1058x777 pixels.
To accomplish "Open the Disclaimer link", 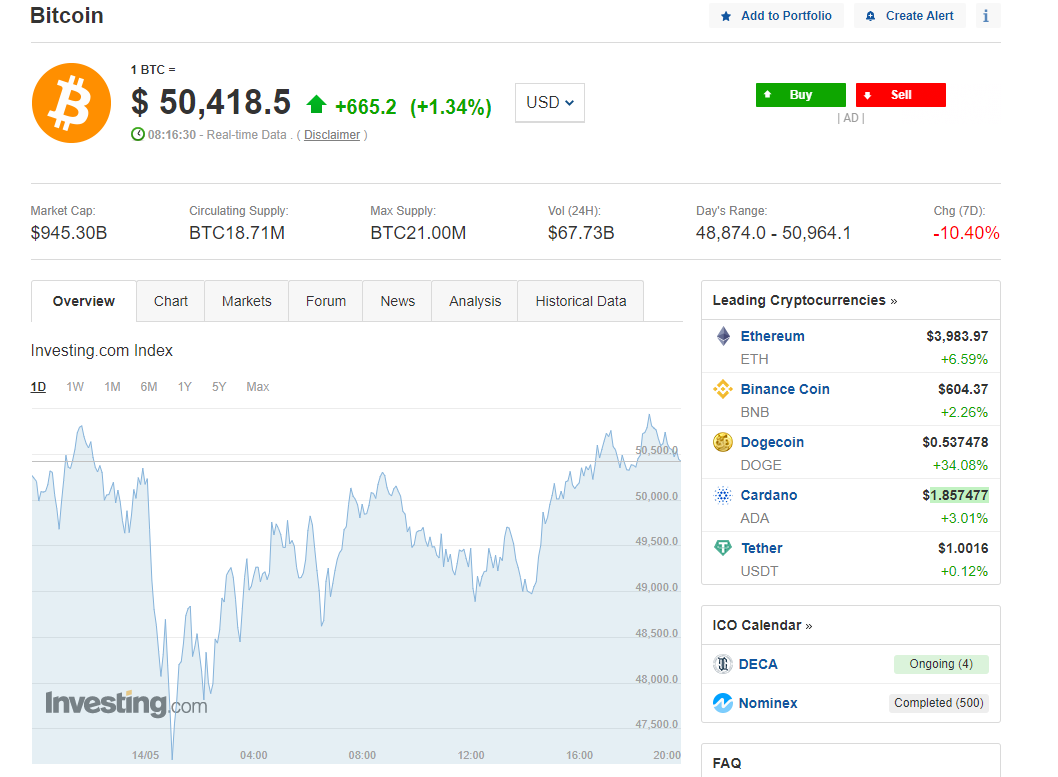I will [x=332, y=135].
